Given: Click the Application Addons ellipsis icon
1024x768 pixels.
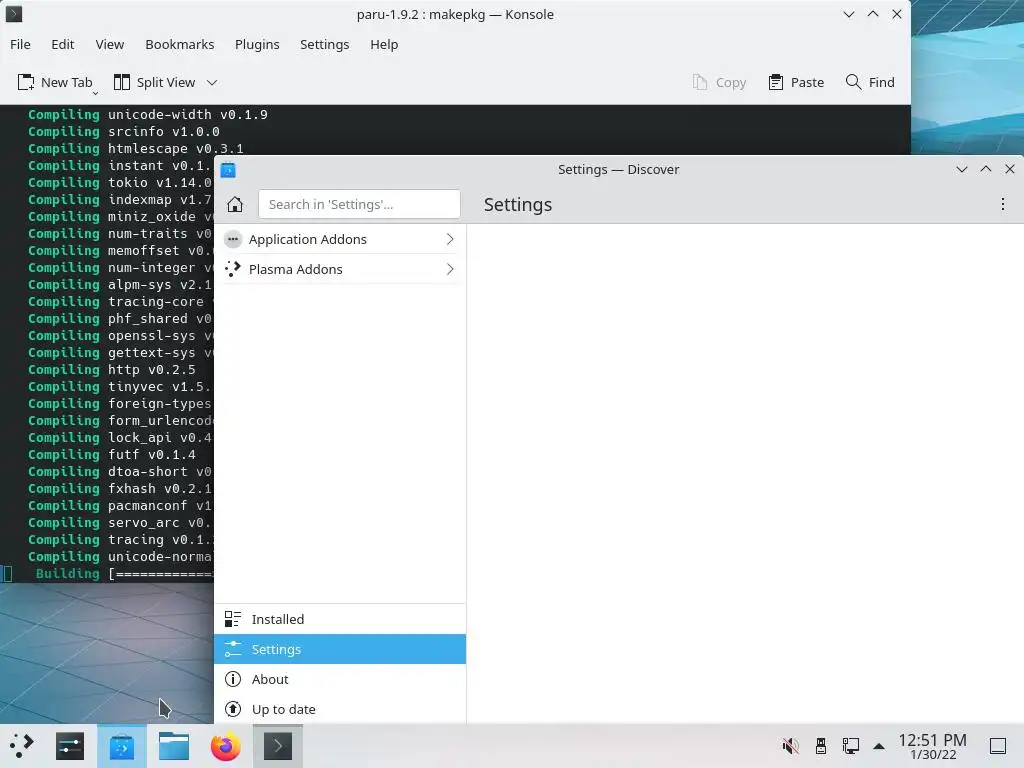Looking at the screenshot, I should coord(233,240).
